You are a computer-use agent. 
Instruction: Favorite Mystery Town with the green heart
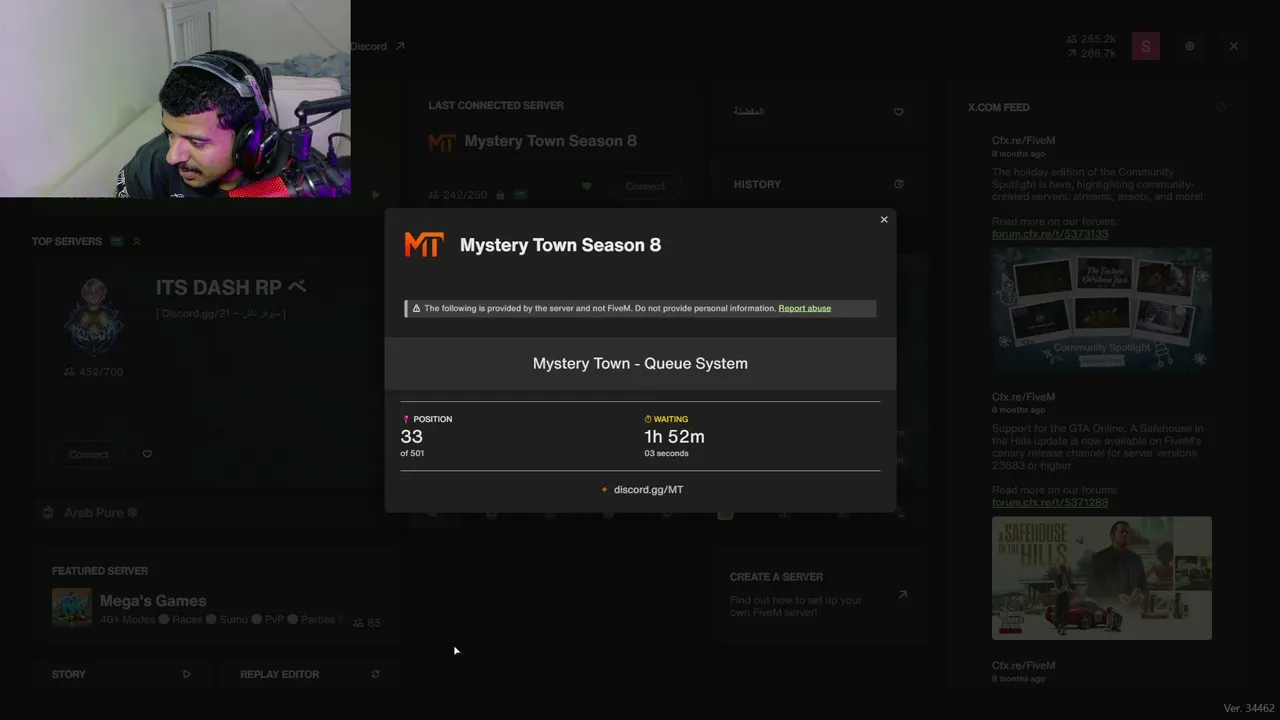pos(587,186)
